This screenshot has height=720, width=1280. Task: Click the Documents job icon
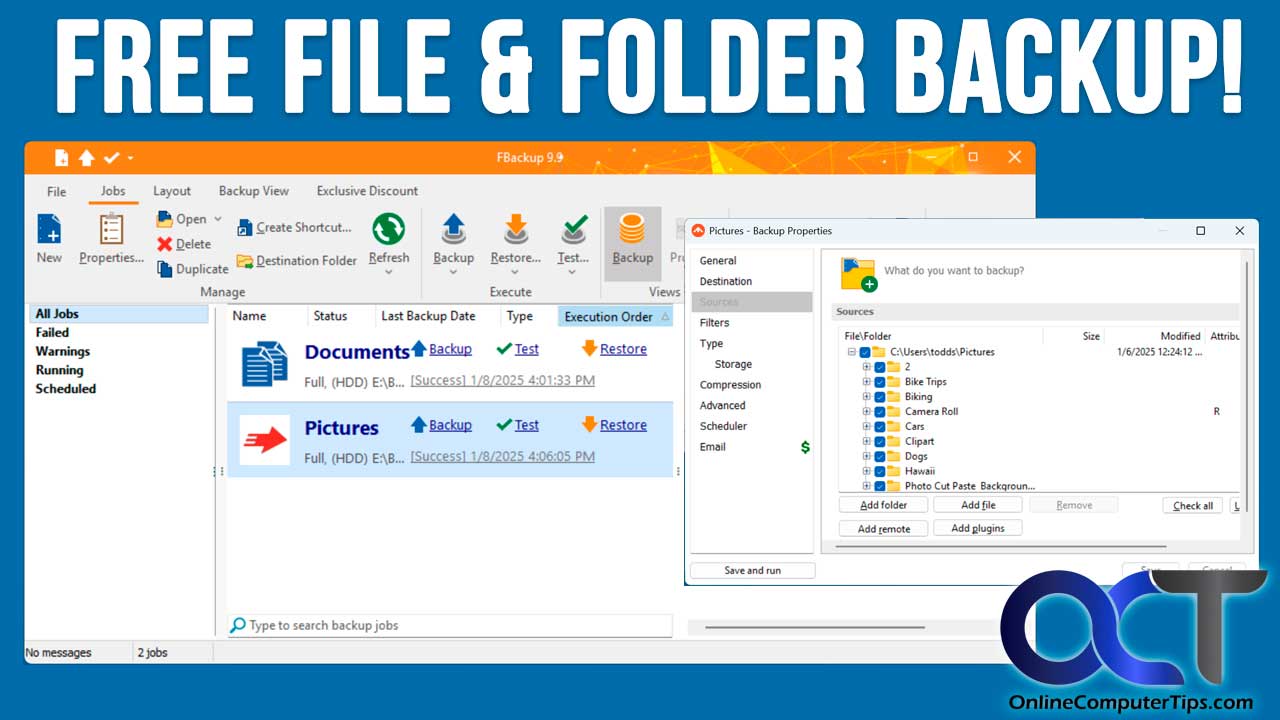click(x=265, y=364)
